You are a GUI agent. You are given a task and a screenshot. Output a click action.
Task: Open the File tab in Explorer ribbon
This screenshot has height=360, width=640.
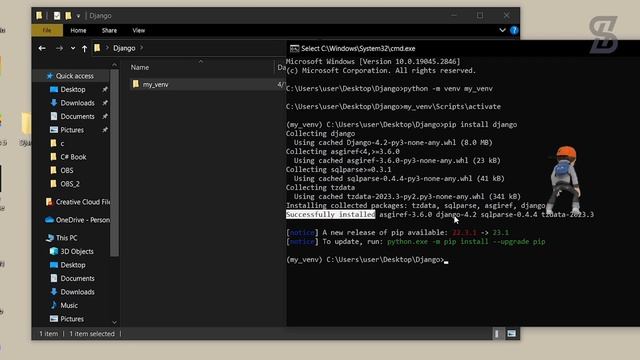point(47,30)
